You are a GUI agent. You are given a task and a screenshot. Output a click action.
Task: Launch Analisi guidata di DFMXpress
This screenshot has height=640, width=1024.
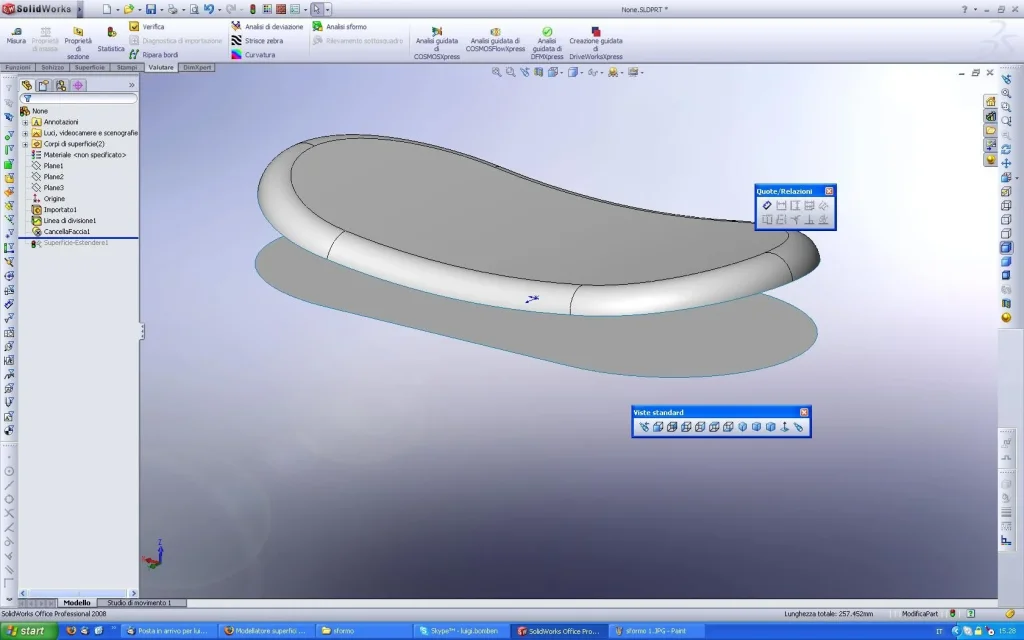[x=547, y=42]
